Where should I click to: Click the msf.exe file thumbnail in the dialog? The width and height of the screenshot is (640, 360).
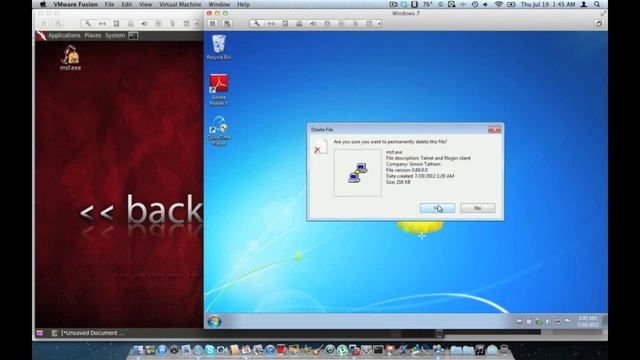point(358,173)
